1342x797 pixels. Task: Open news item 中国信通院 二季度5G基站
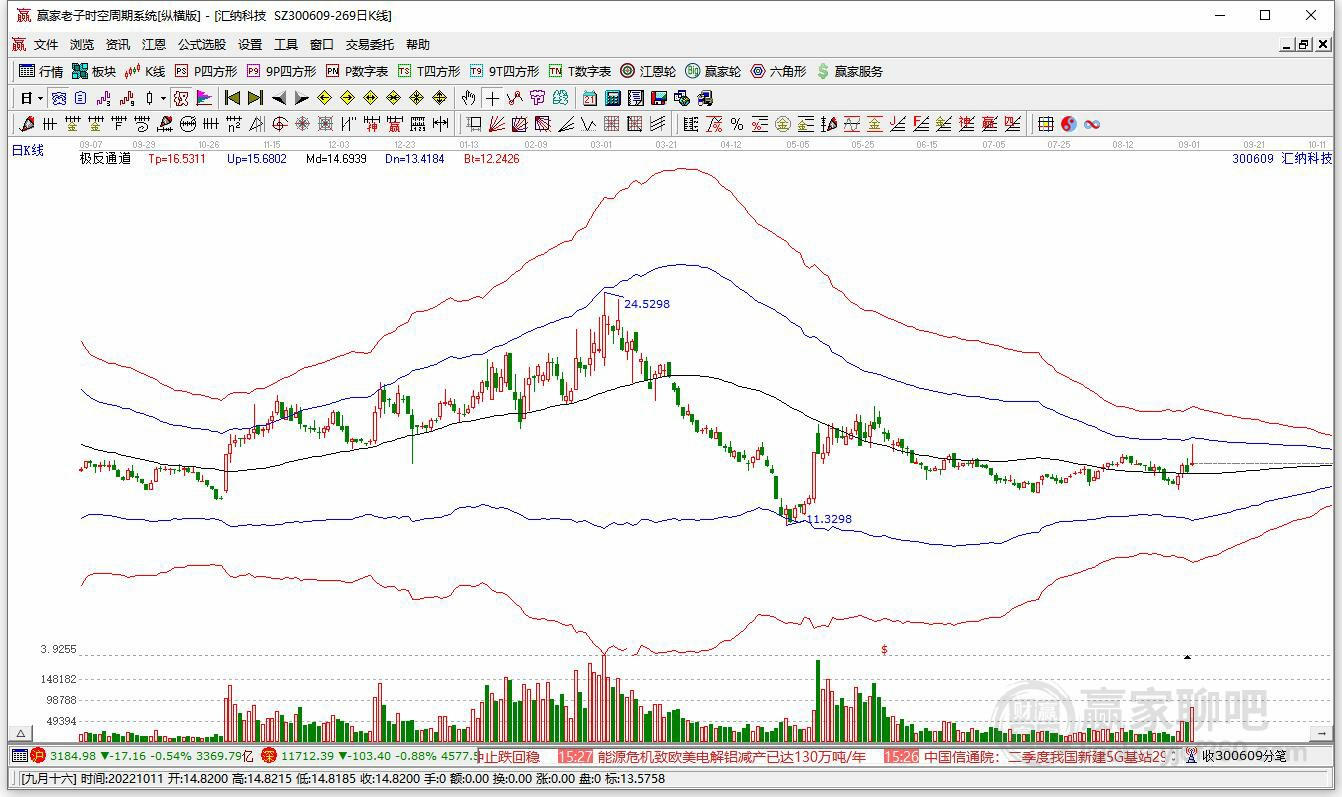click(1046, 756)
